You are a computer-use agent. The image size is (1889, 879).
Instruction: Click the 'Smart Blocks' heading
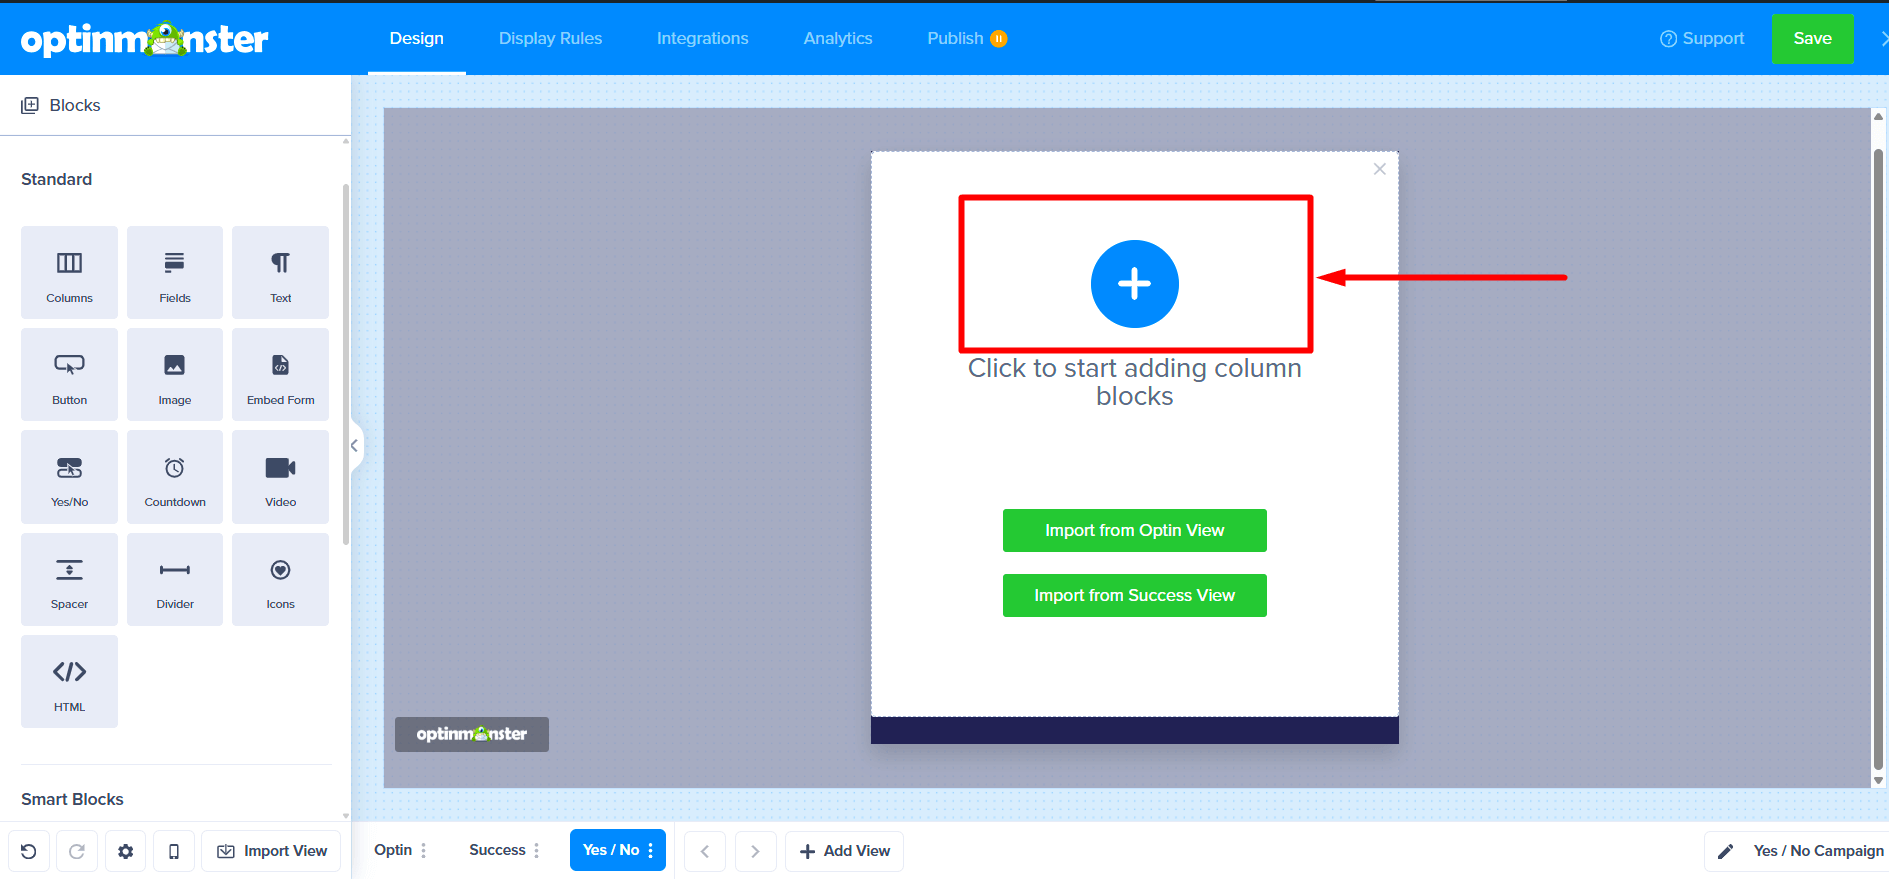72,799
